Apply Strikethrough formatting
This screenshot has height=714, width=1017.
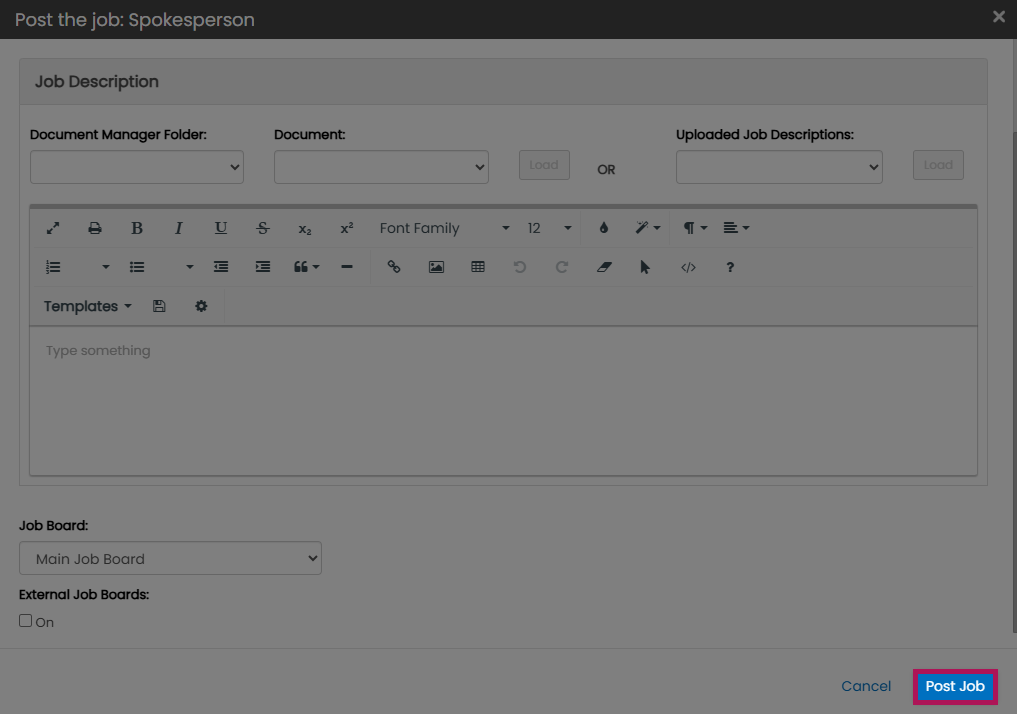(x=263, y=228)
